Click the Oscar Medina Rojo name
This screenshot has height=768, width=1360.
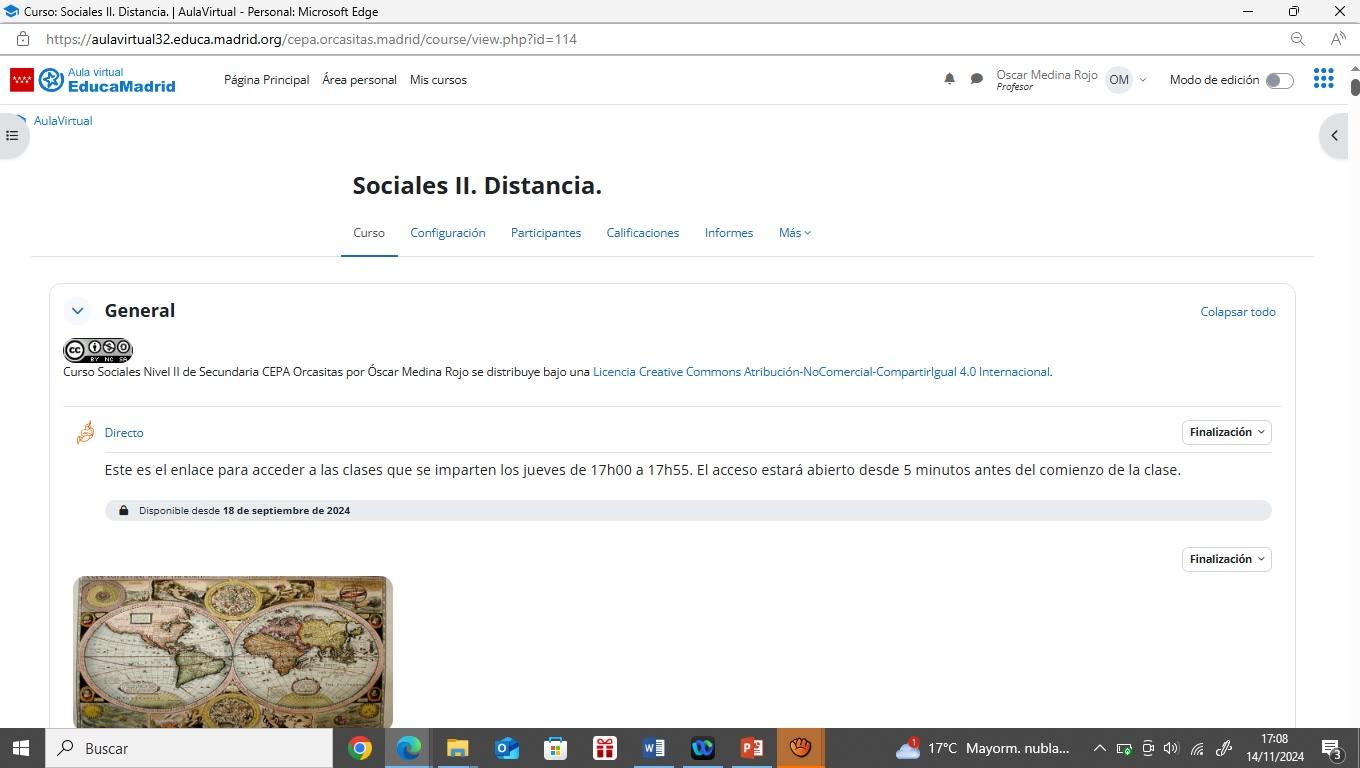1047,75
